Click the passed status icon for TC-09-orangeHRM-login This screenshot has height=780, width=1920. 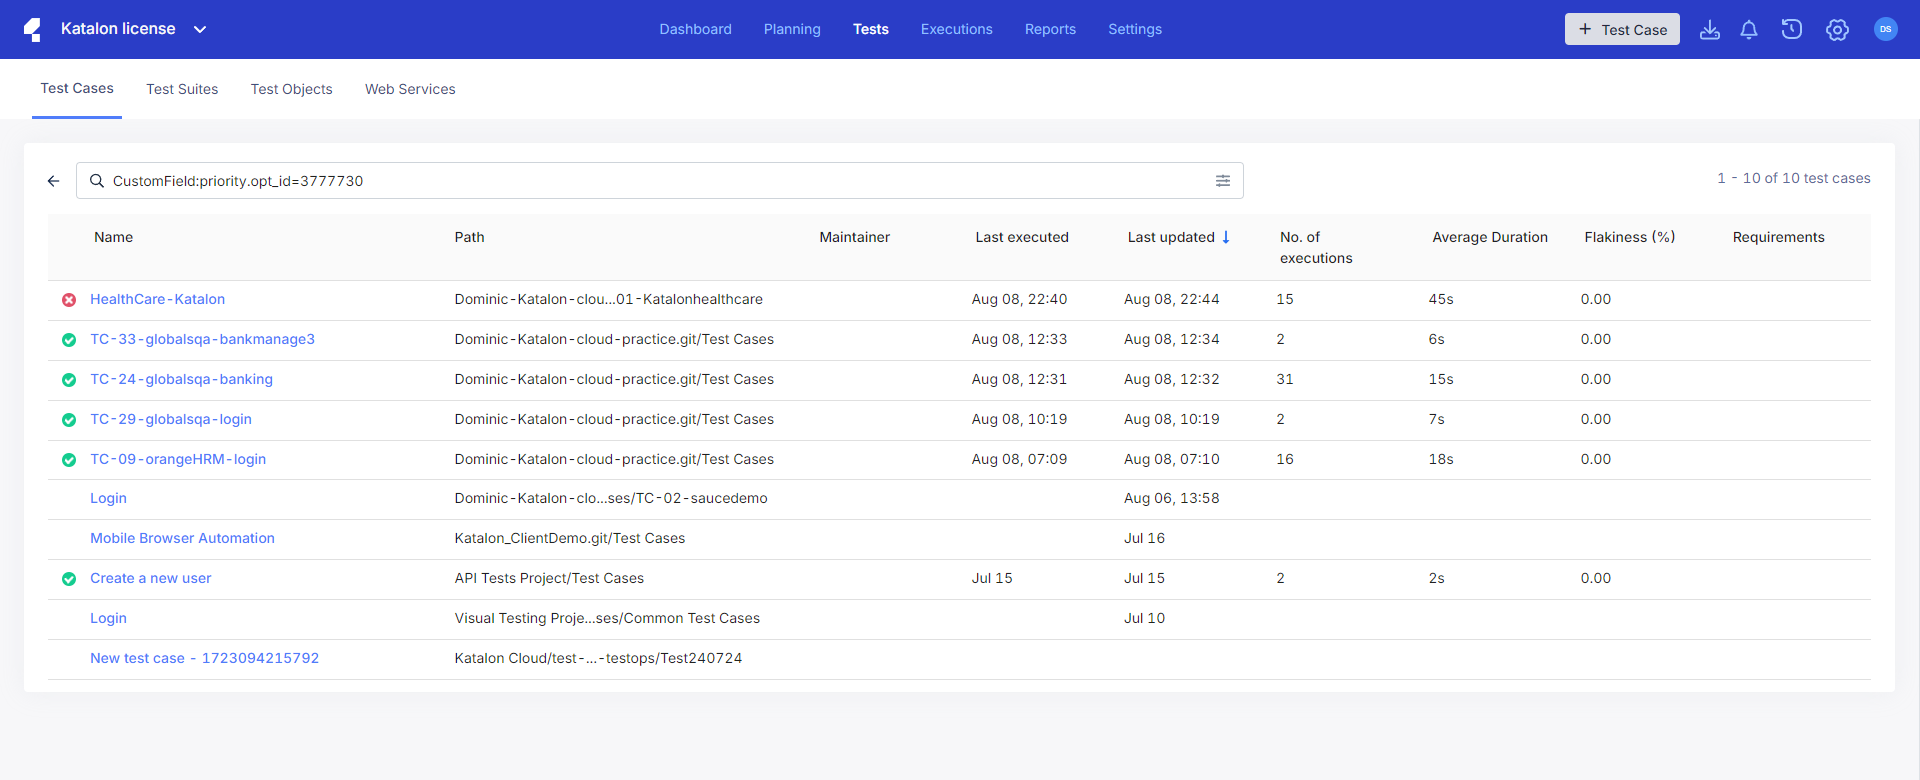coord(69,460)
